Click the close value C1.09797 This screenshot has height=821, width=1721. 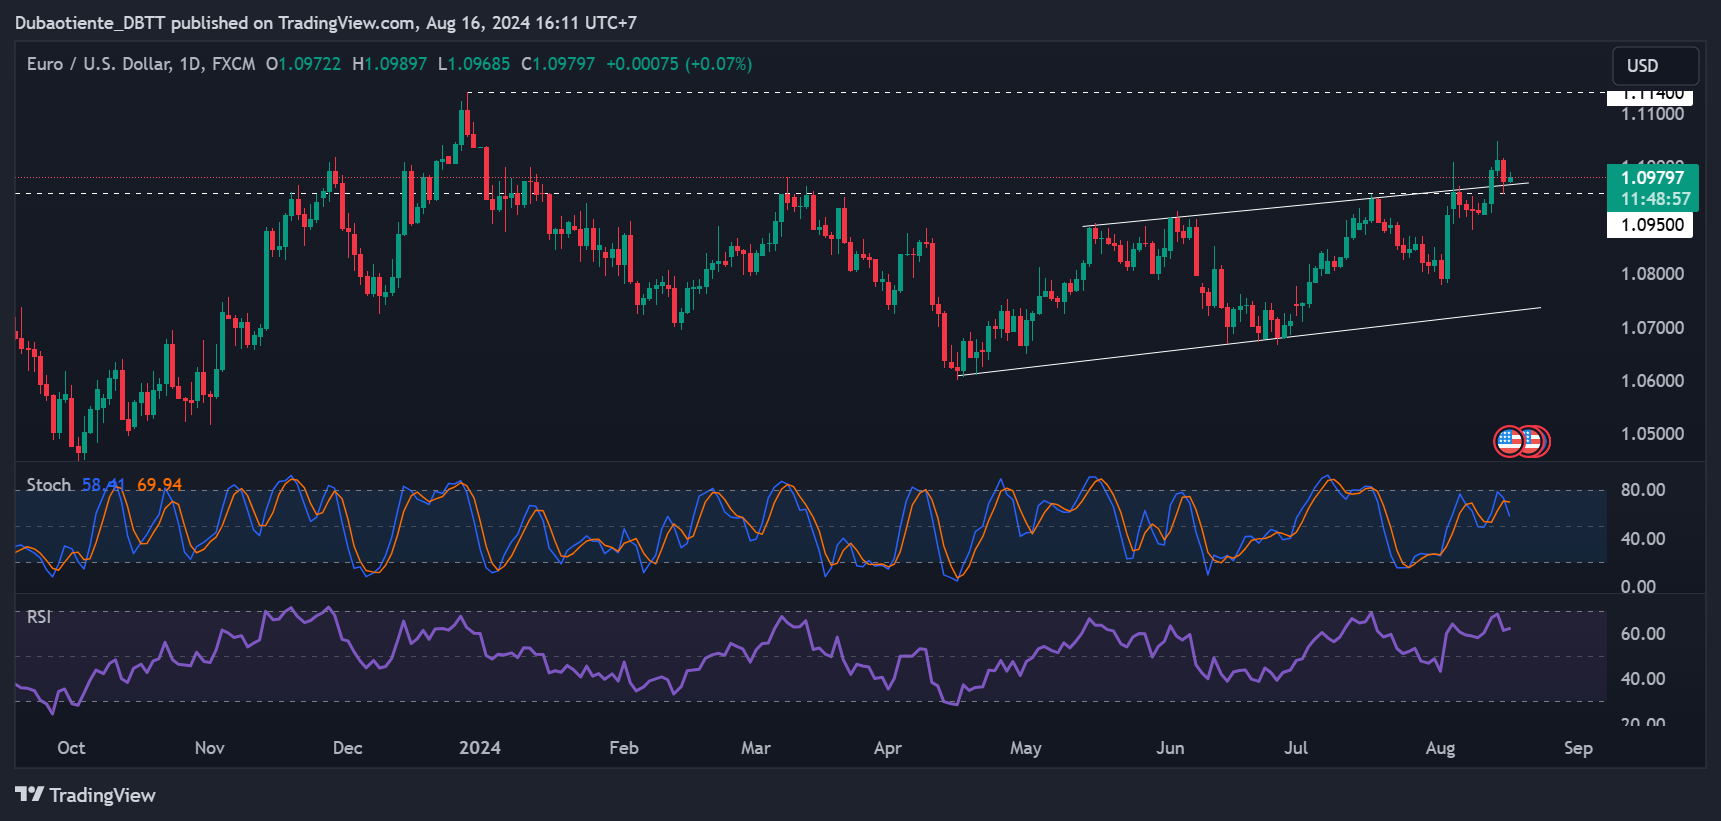(558, 64)
